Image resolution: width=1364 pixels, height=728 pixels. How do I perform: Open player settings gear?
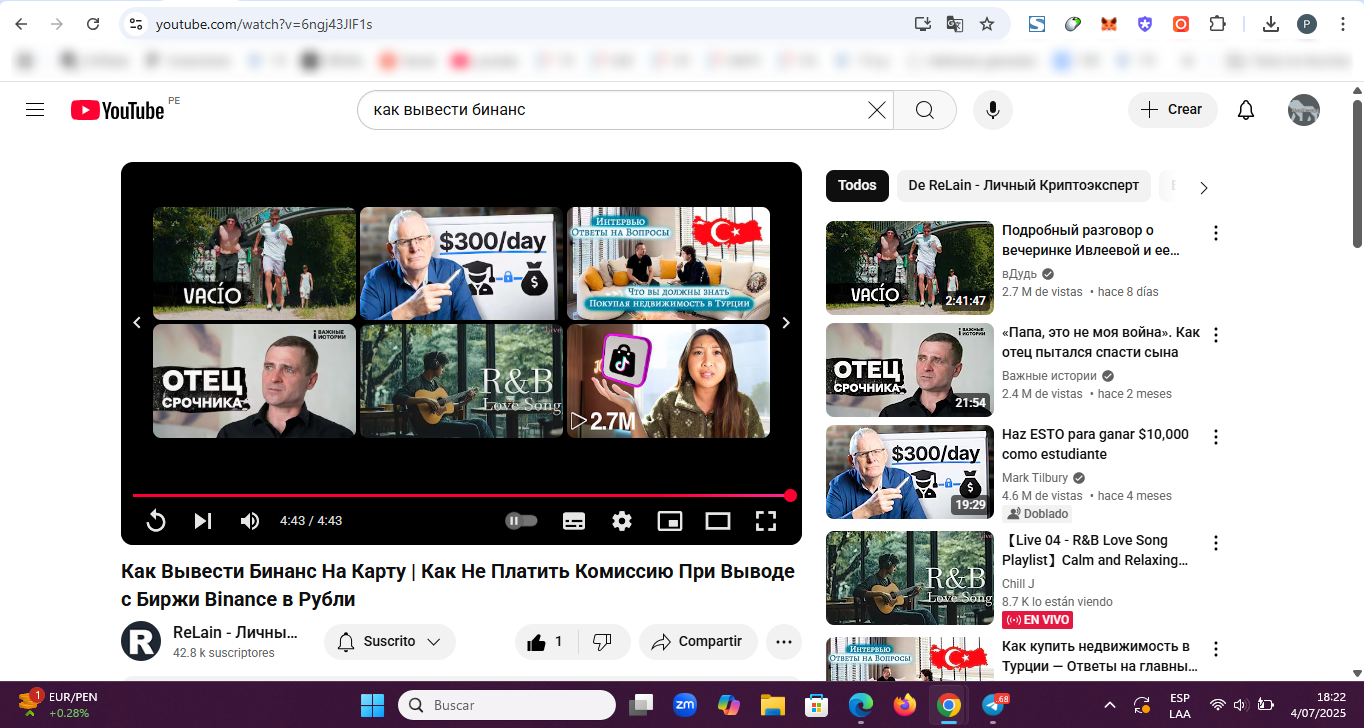click(x=622, y=521)
